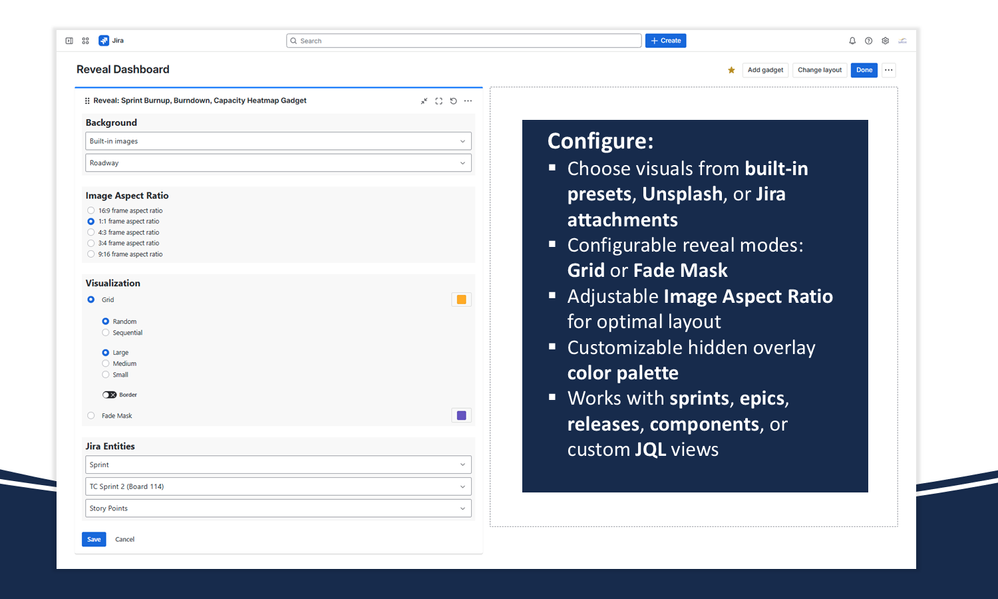
Task: Minimize the Reveal gadget
Action: 424,101
